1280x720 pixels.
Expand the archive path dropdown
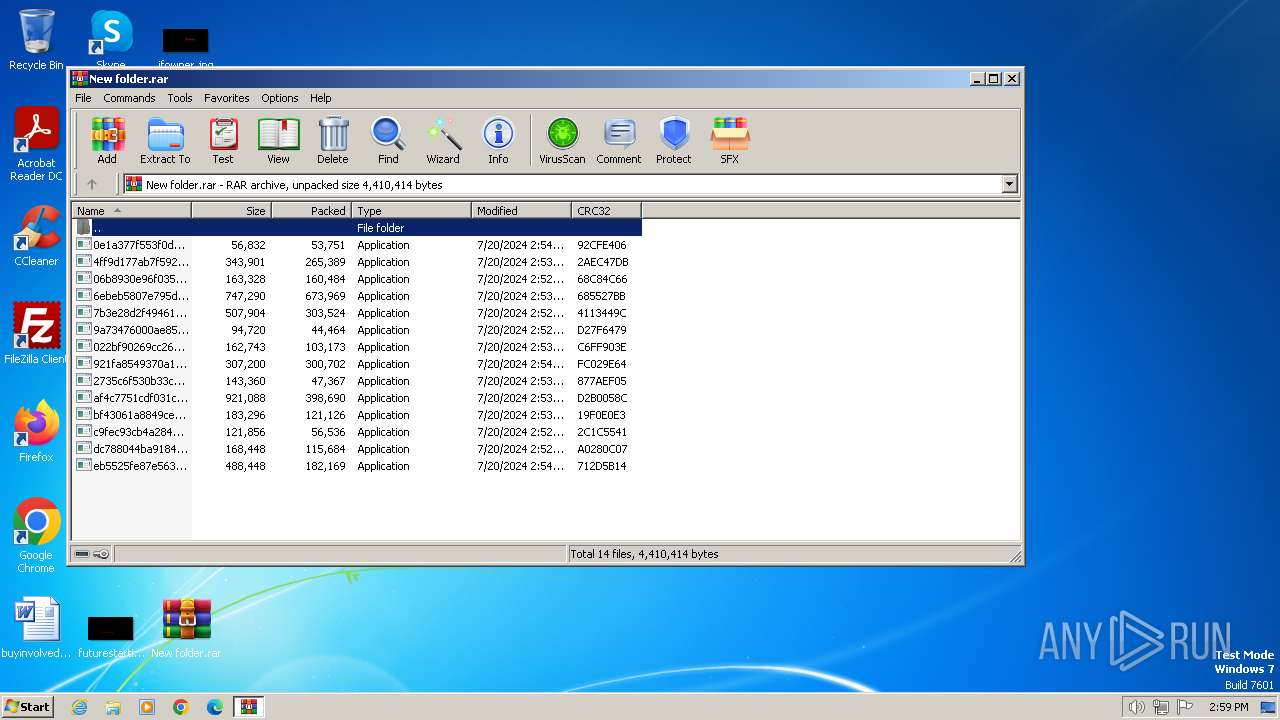1009,184
